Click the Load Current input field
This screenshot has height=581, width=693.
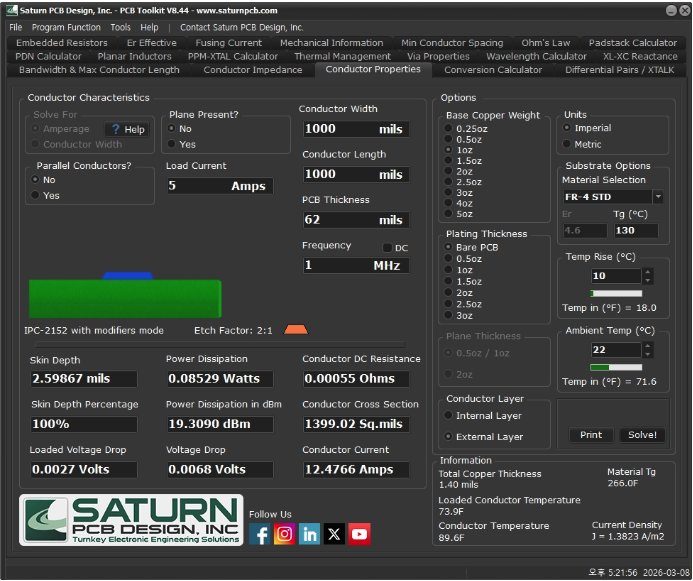coord(220,186)
